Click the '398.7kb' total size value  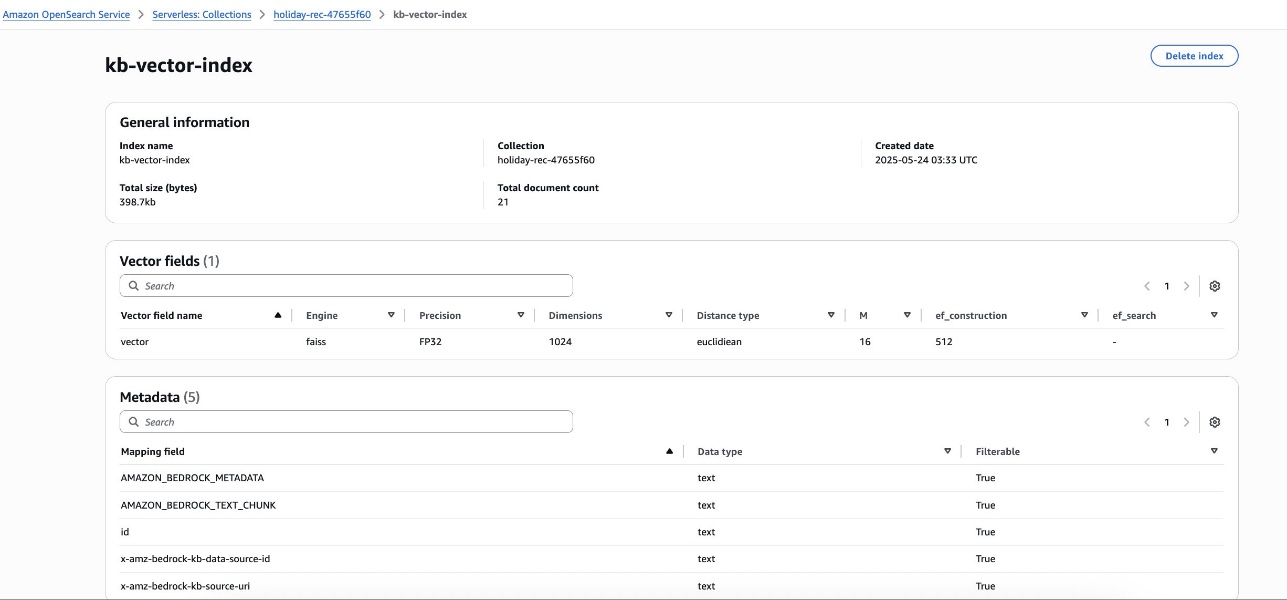[x=138, y=202]
